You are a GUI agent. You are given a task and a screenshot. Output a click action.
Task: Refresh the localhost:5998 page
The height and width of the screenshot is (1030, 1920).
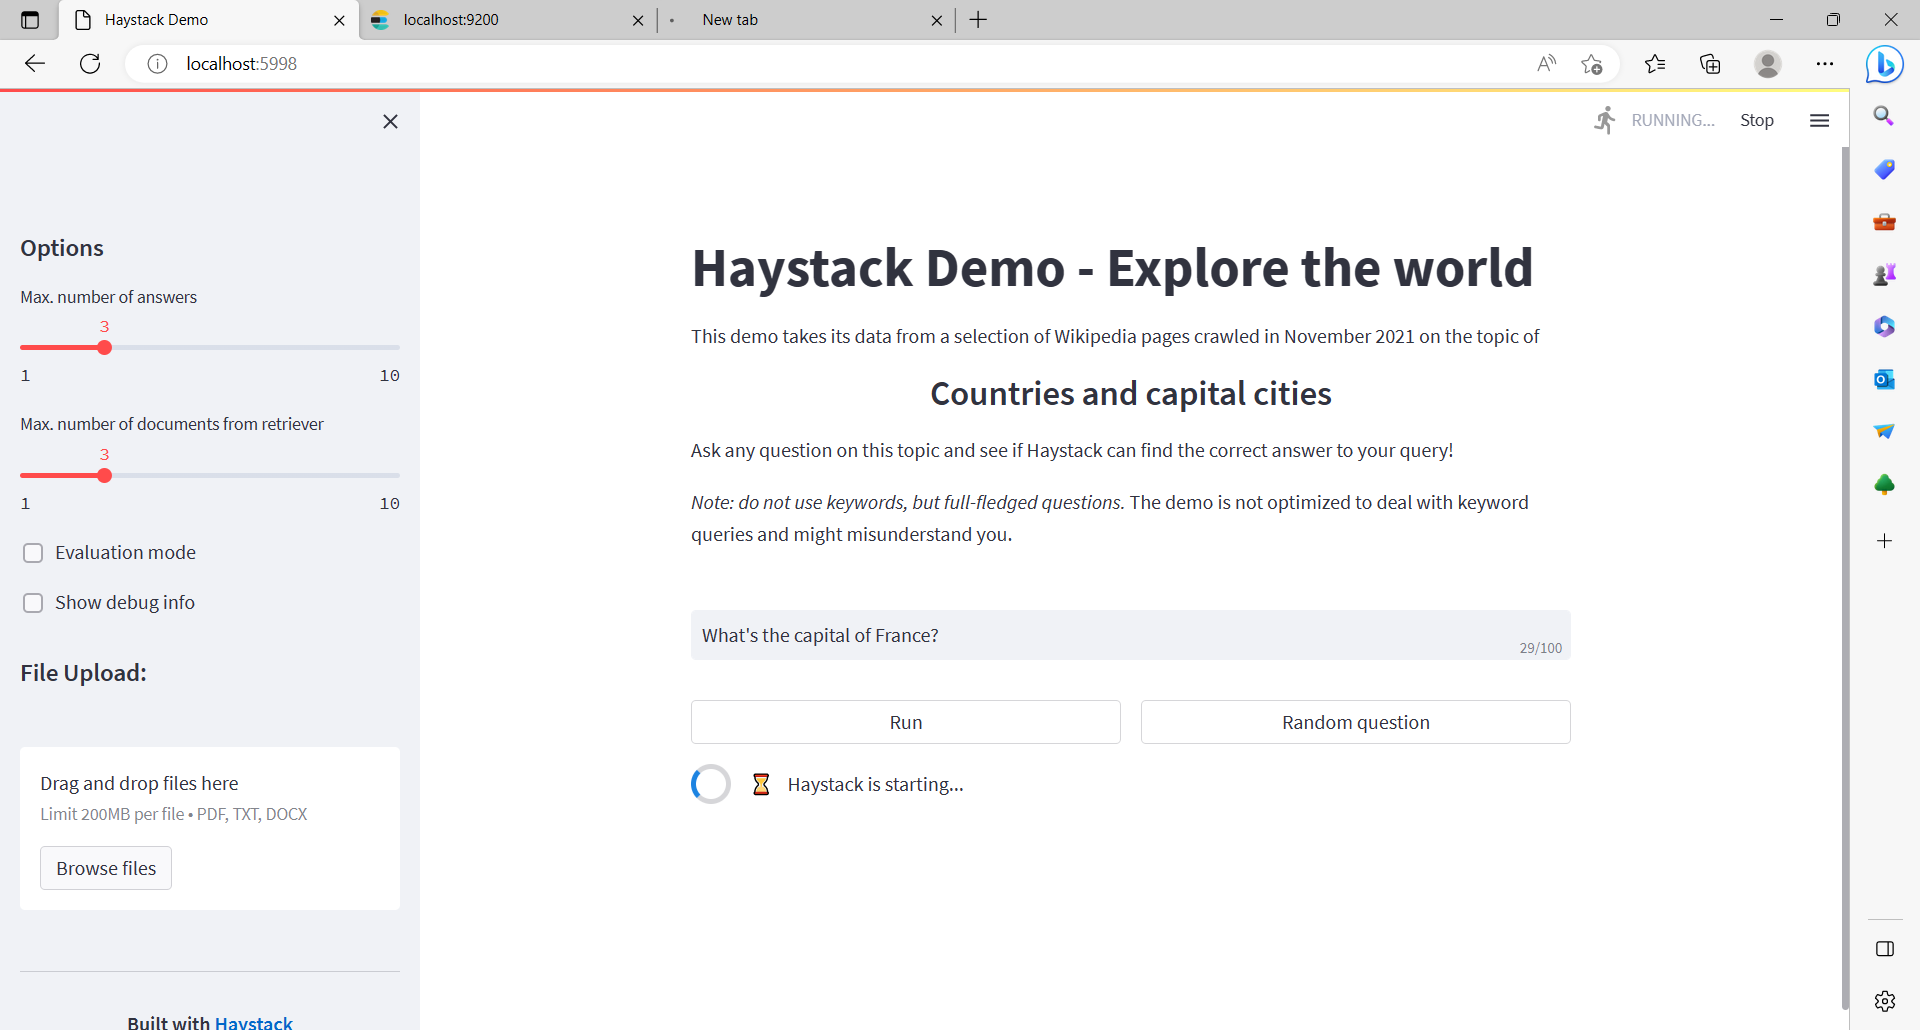click(90, 64)
